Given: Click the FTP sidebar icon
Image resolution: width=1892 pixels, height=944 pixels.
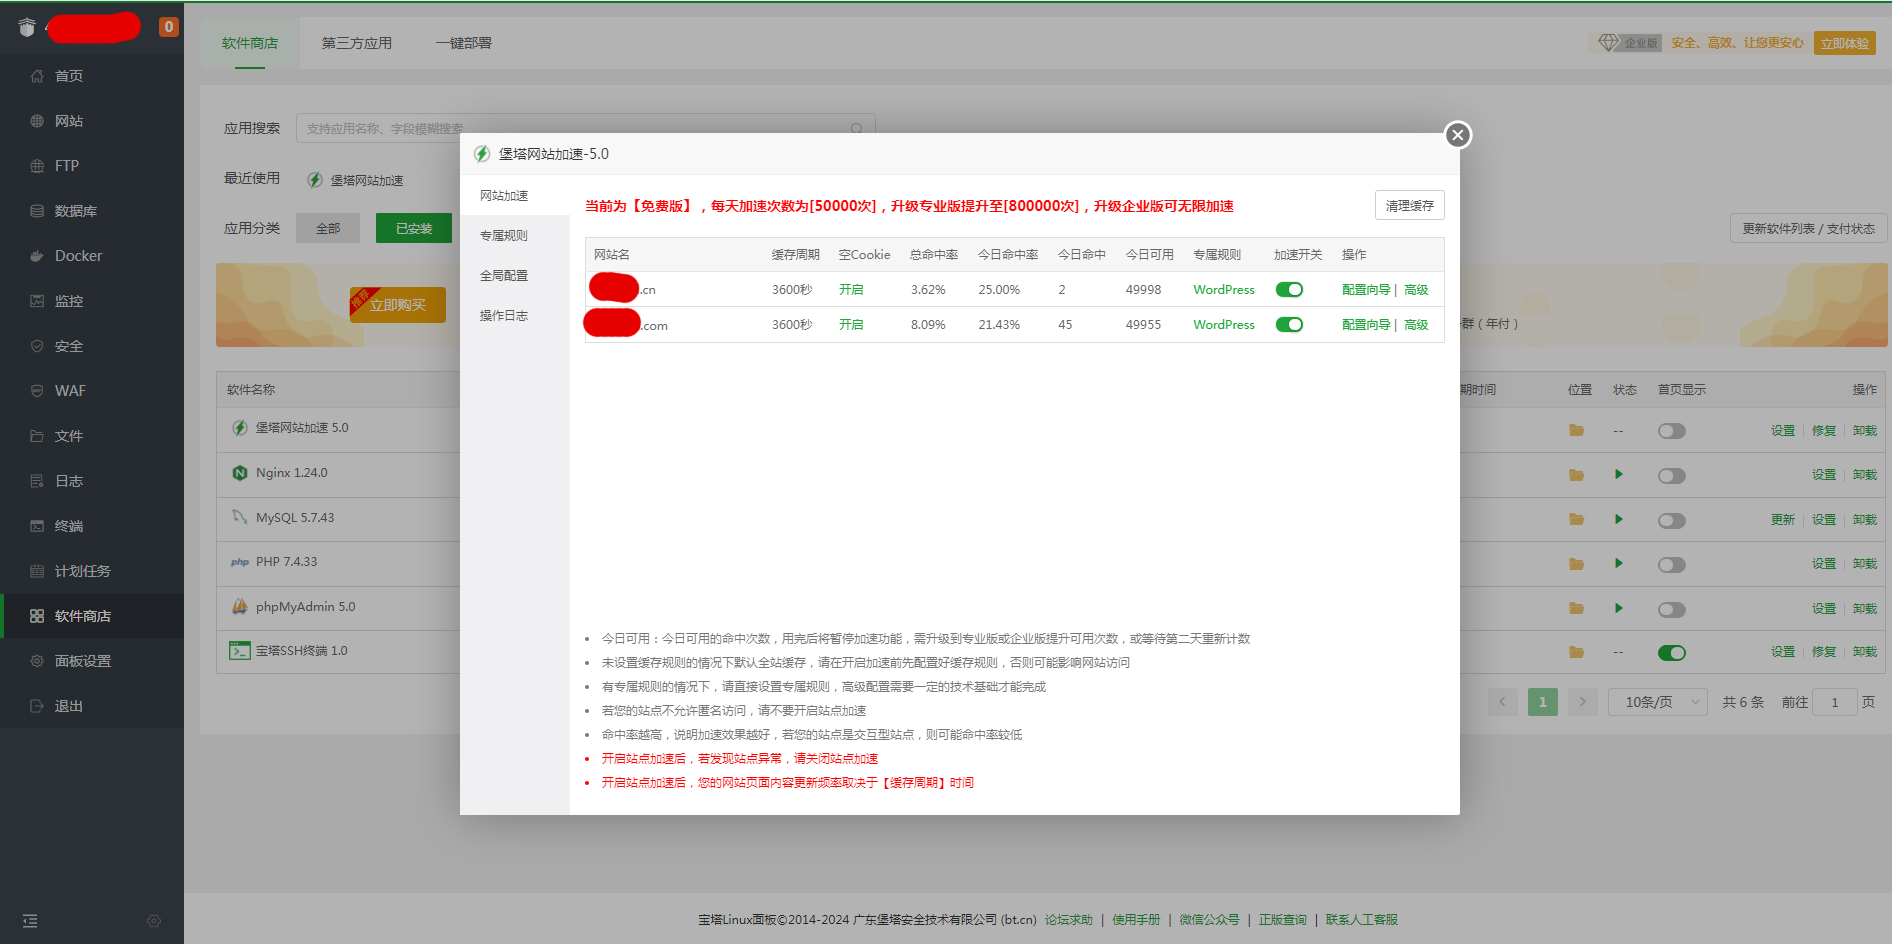Looking at the screenshot, I should [37, 166].
